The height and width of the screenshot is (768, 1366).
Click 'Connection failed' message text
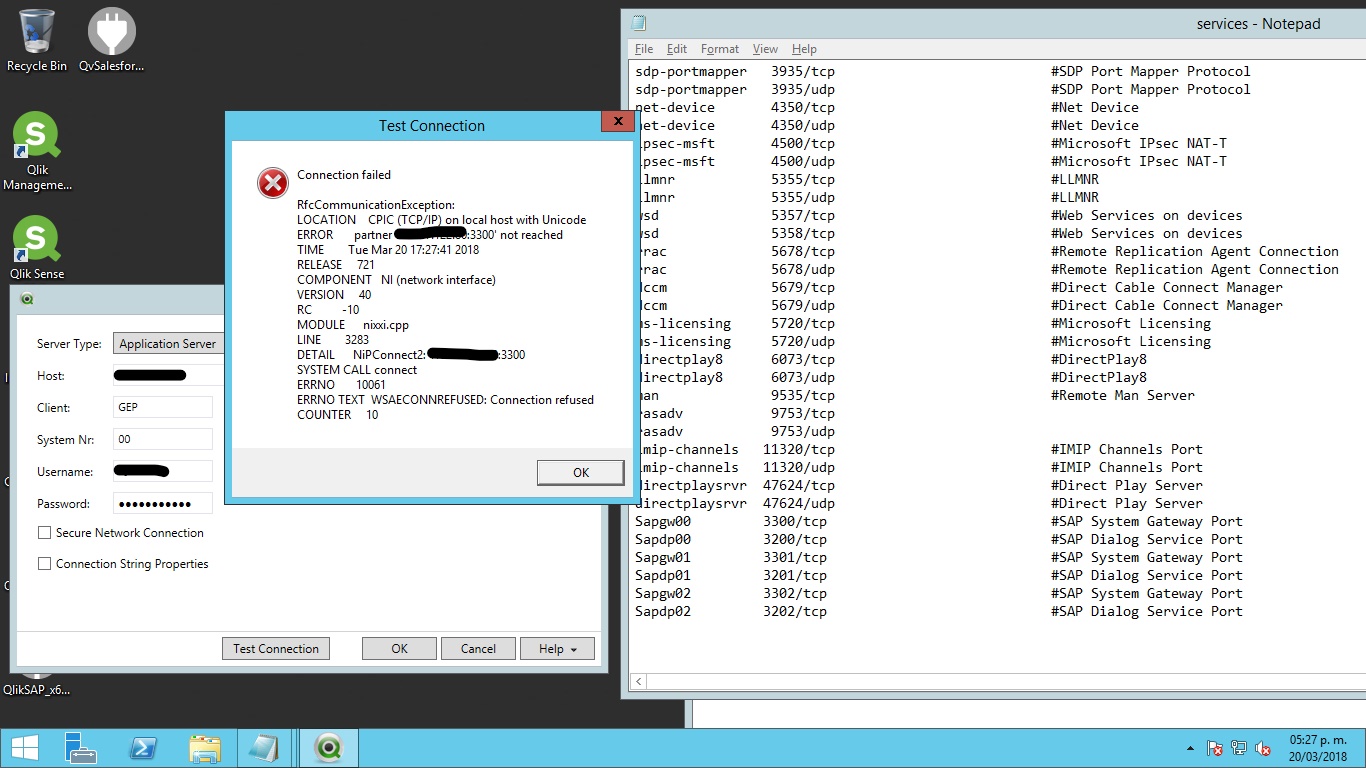344,175
